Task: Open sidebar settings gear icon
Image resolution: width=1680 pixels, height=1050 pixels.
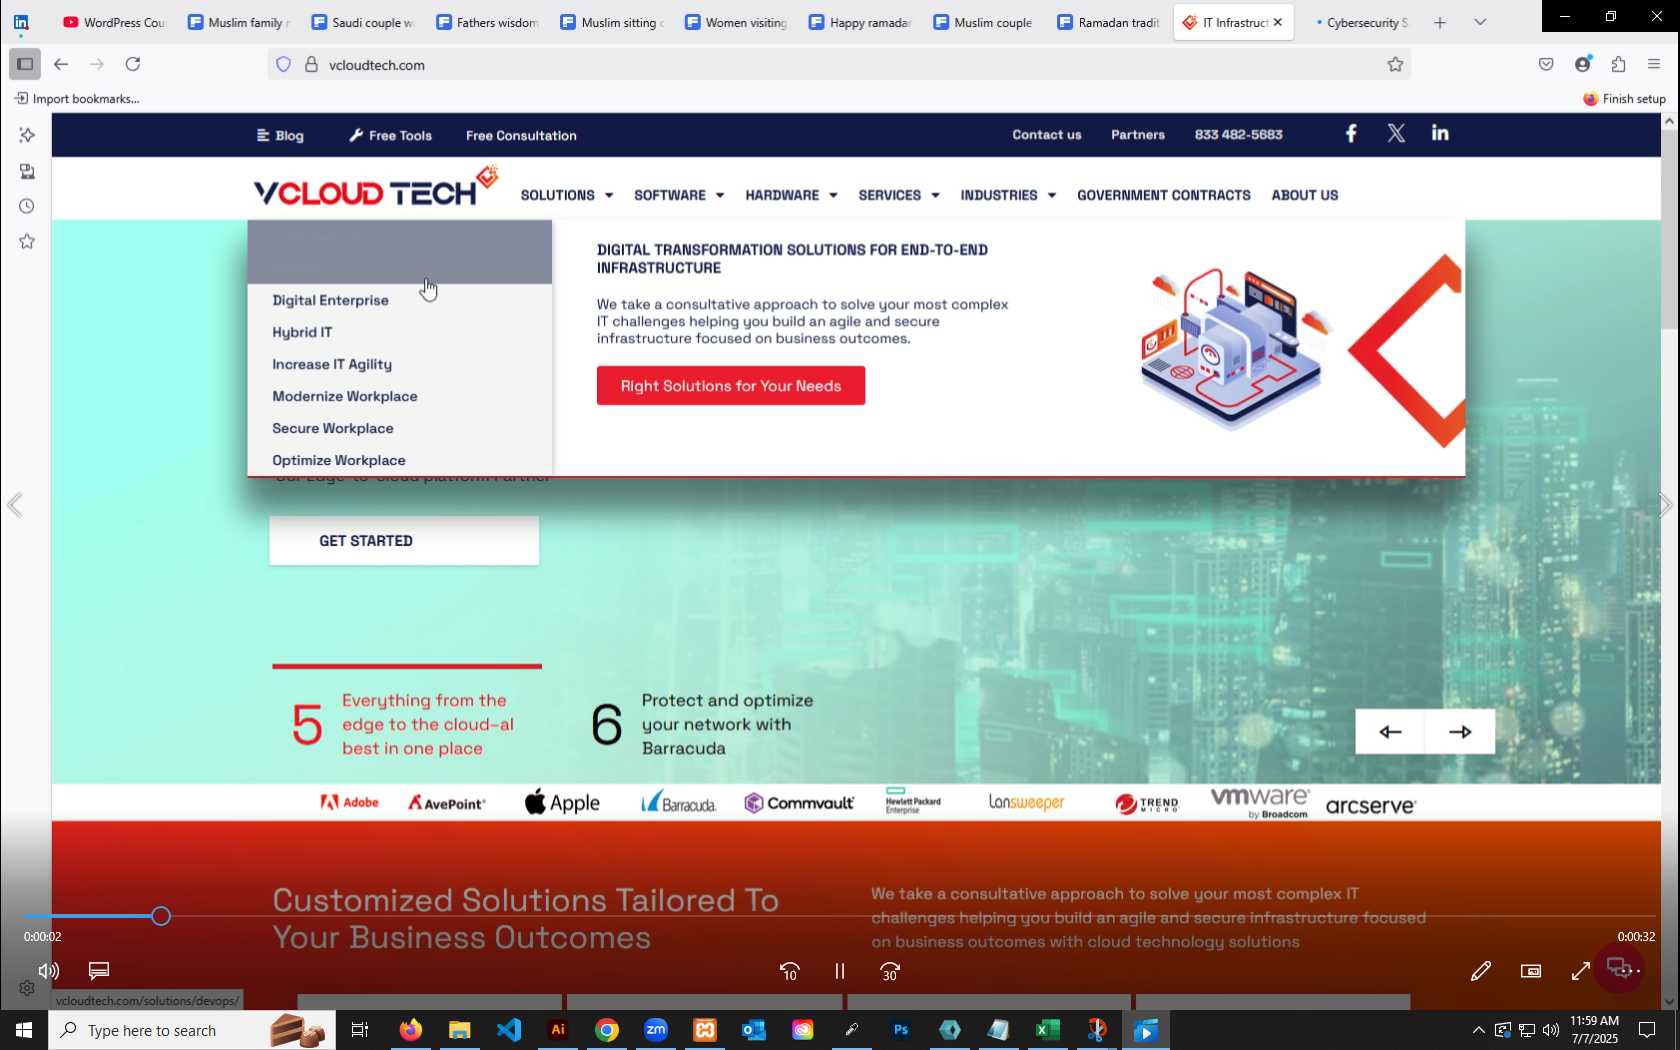Action: click(27, 988)
